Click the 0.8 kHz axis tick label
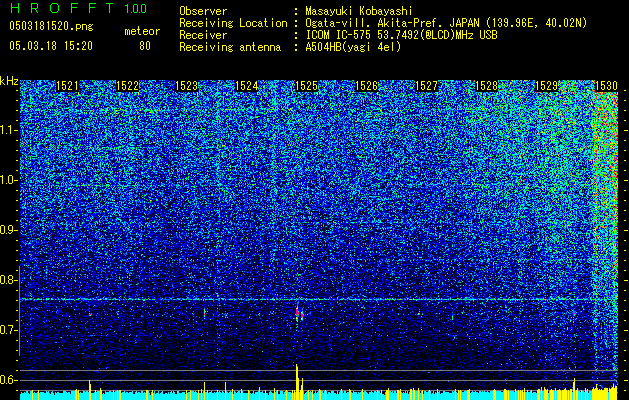The height and width of the screenshot is (400, 629). [8, 280]
